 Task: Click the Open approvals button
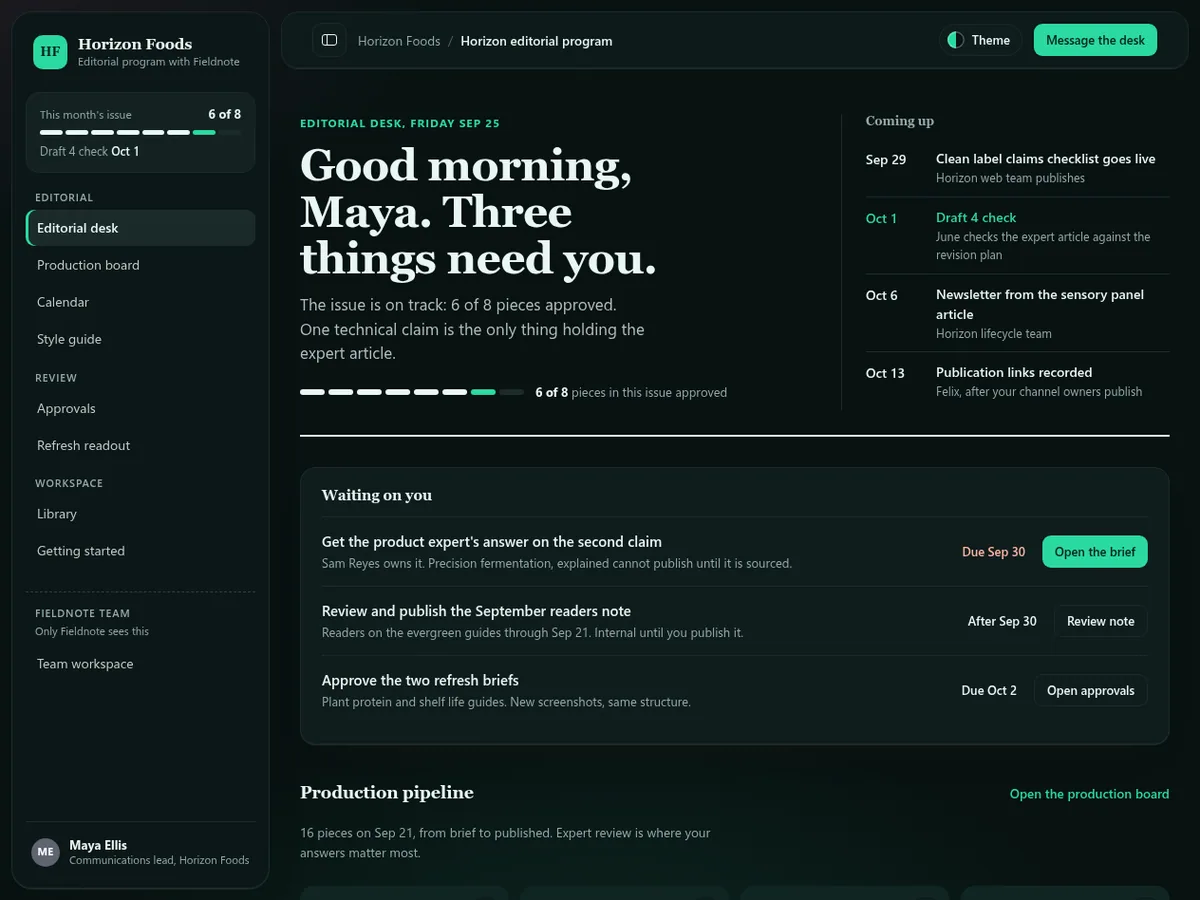coord(1090,691)
